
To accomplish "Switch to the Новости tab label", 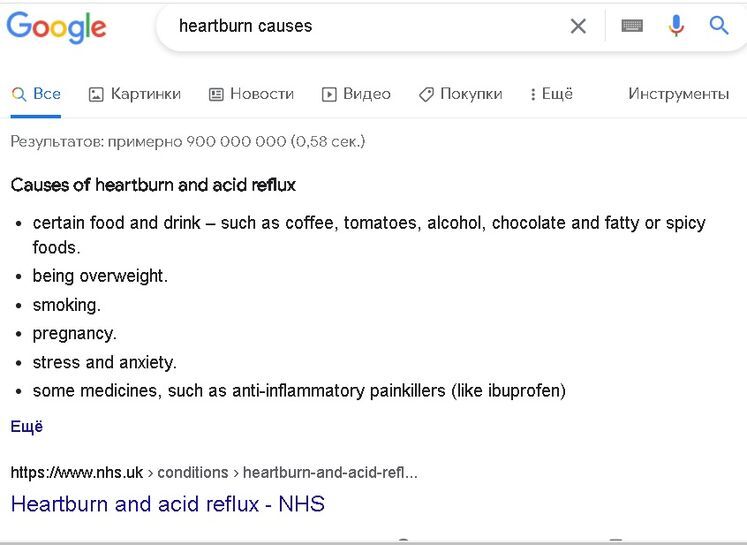I will pos(262,94).
